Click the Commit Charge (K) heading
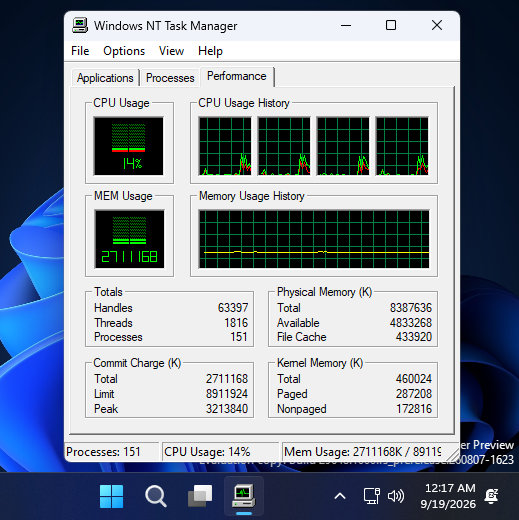 point(137,363)
